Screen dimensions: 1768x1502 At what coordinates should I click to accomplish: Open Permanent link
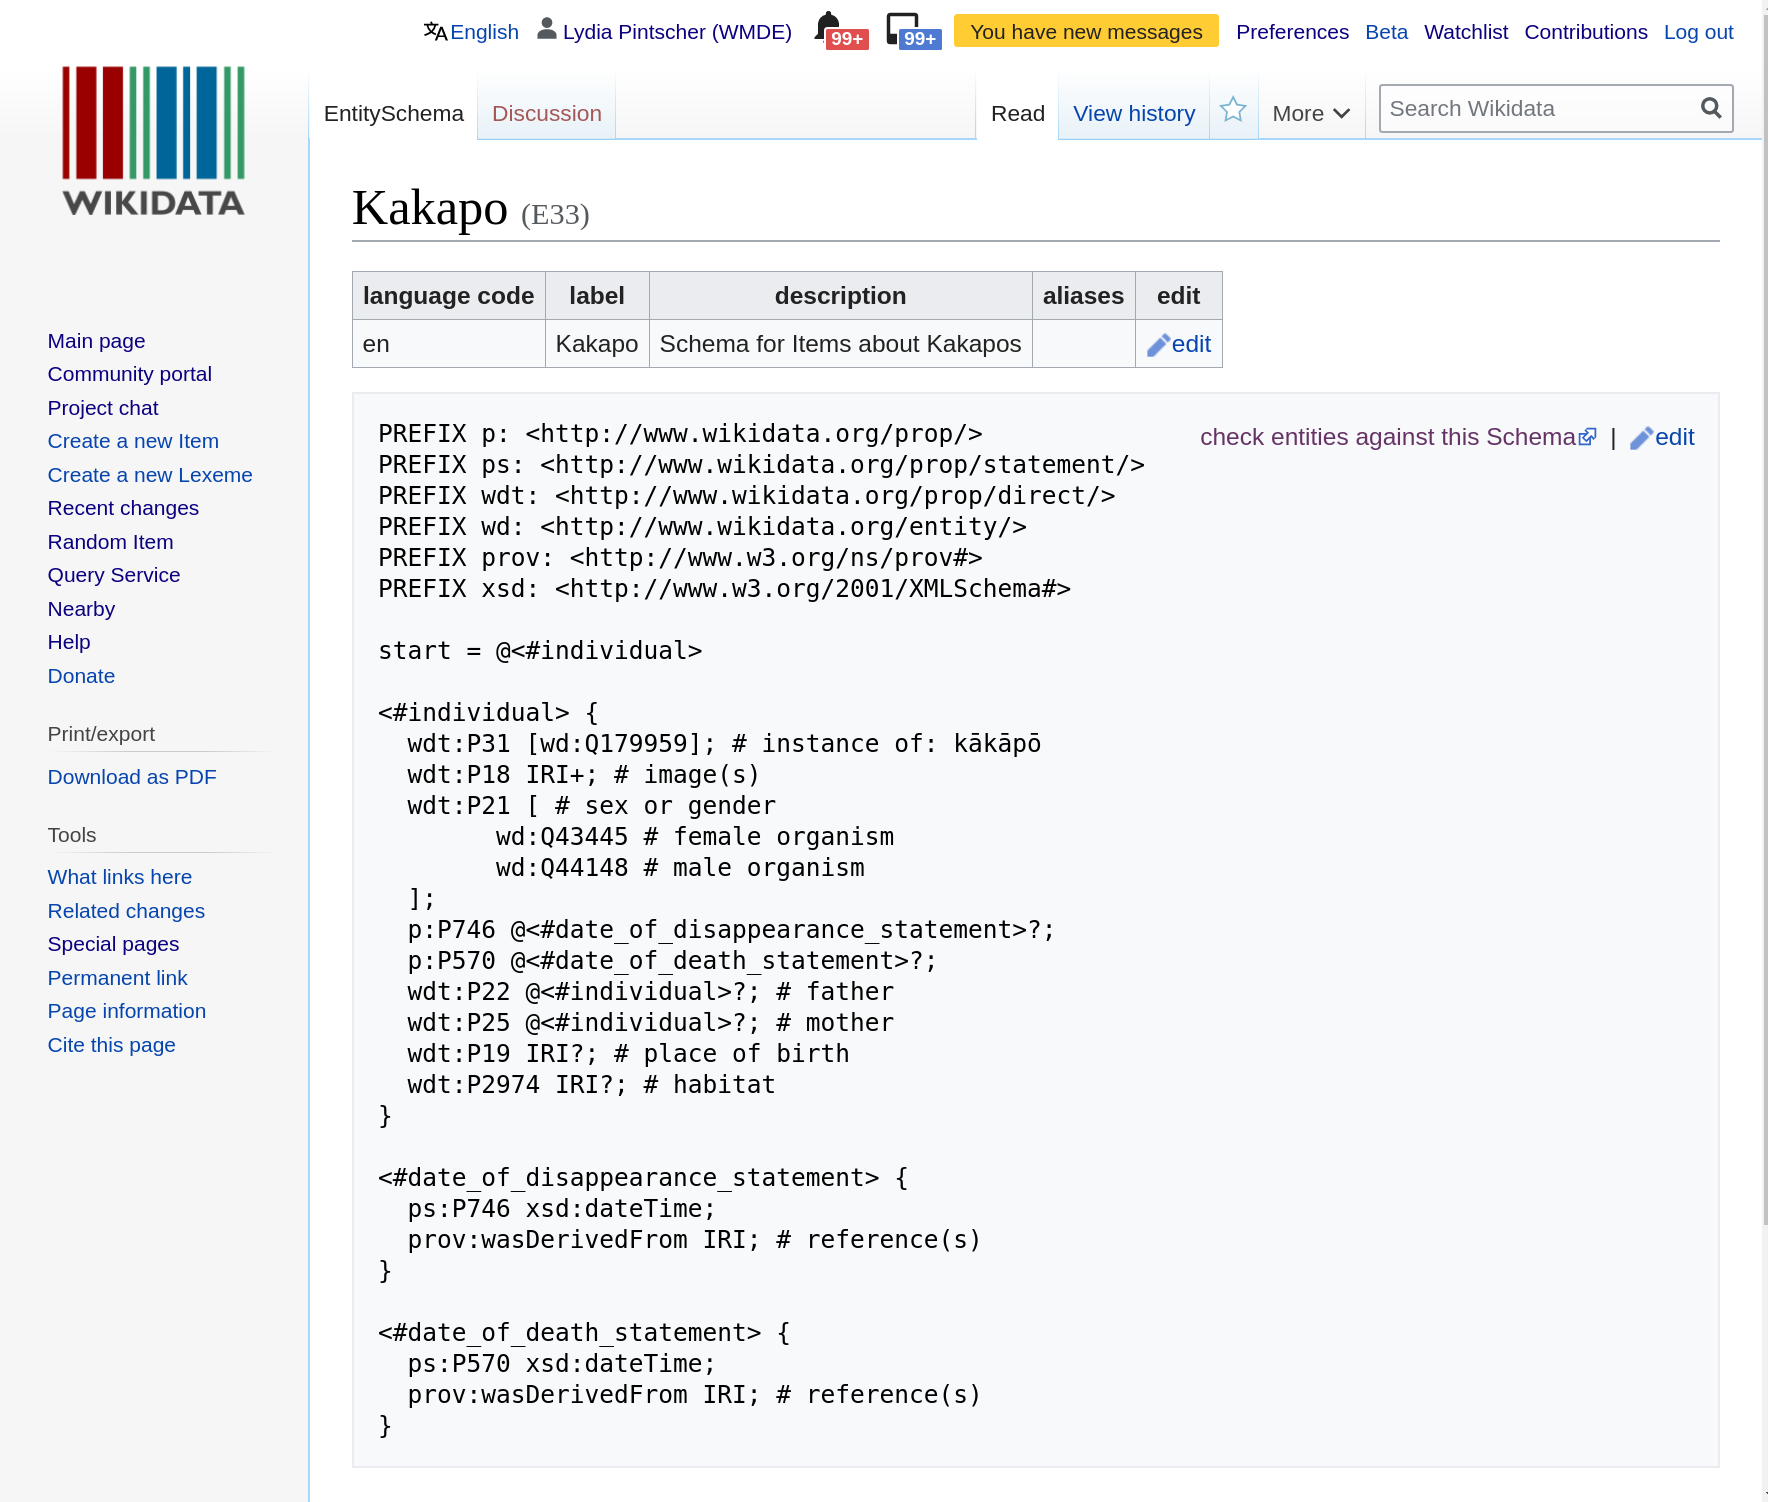click(117, 978)
